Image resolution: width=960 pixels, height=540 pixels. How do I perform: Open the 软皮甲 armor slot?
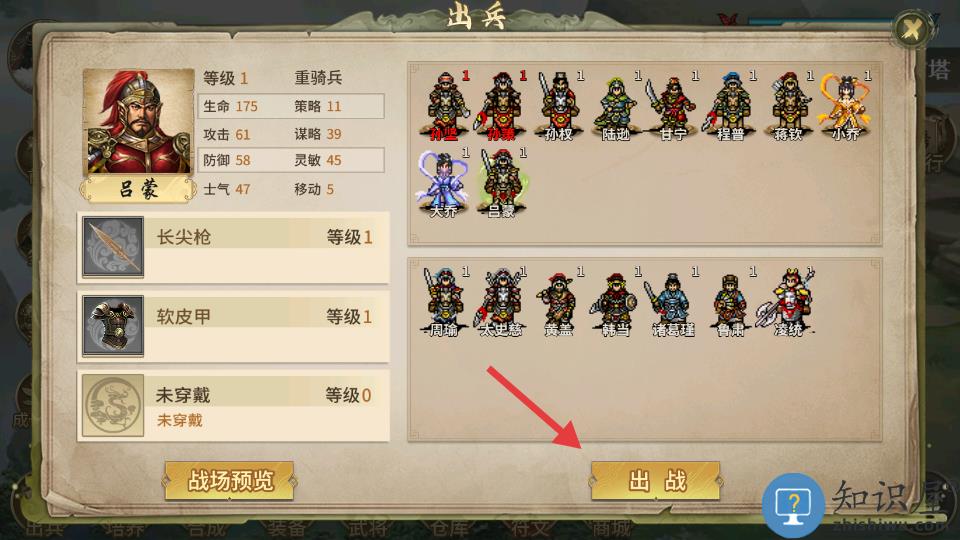pyautogui.click(x=233, y=326)
